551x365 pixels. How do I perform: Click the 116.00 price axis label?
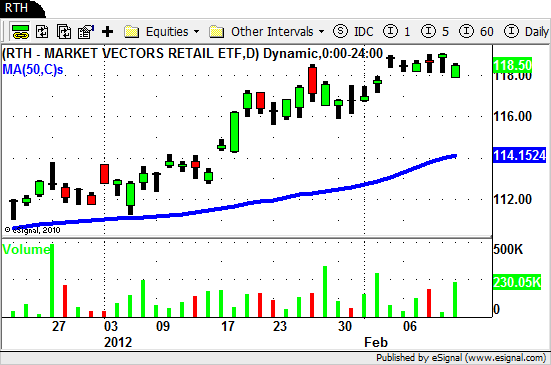pyautogui.click(x=513, y=116)
